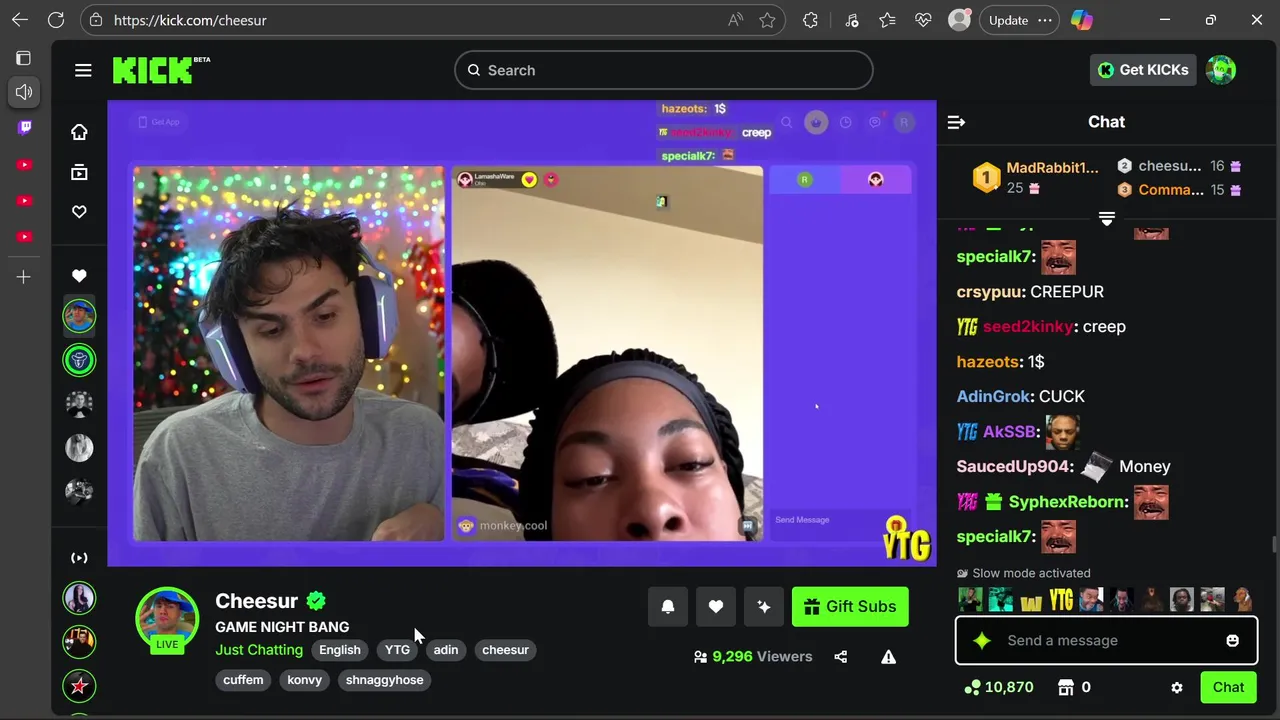Refresh the Kick page
Viewport: 1280px width, 720px height.
pyautogui.click(x=56, y=20)
